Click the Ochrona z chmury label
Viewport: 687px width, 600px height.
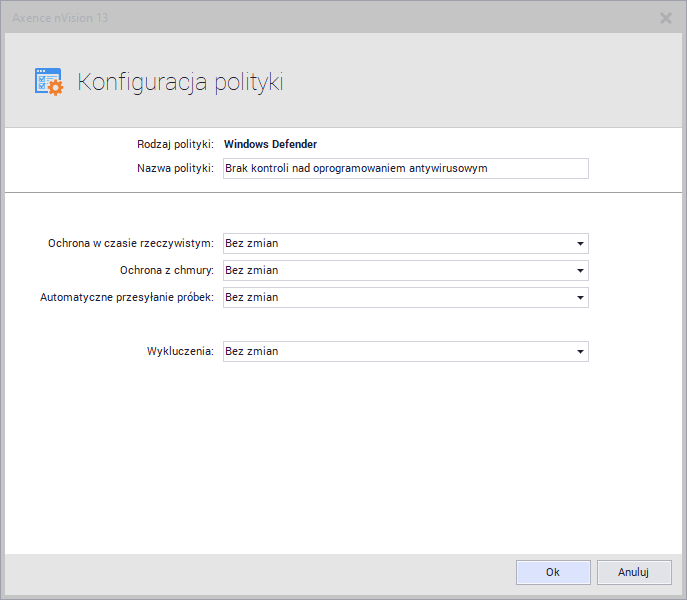pos(166,270)
